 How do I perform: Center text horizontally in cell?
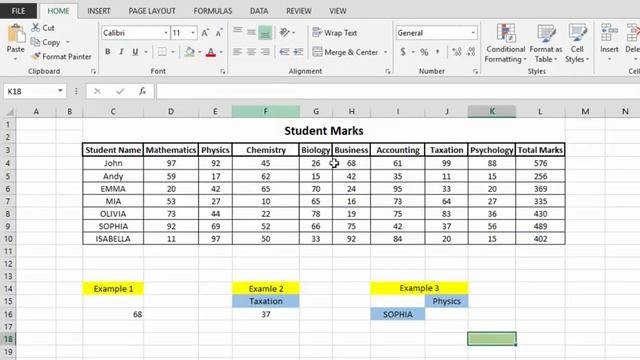tap(251, 52)
